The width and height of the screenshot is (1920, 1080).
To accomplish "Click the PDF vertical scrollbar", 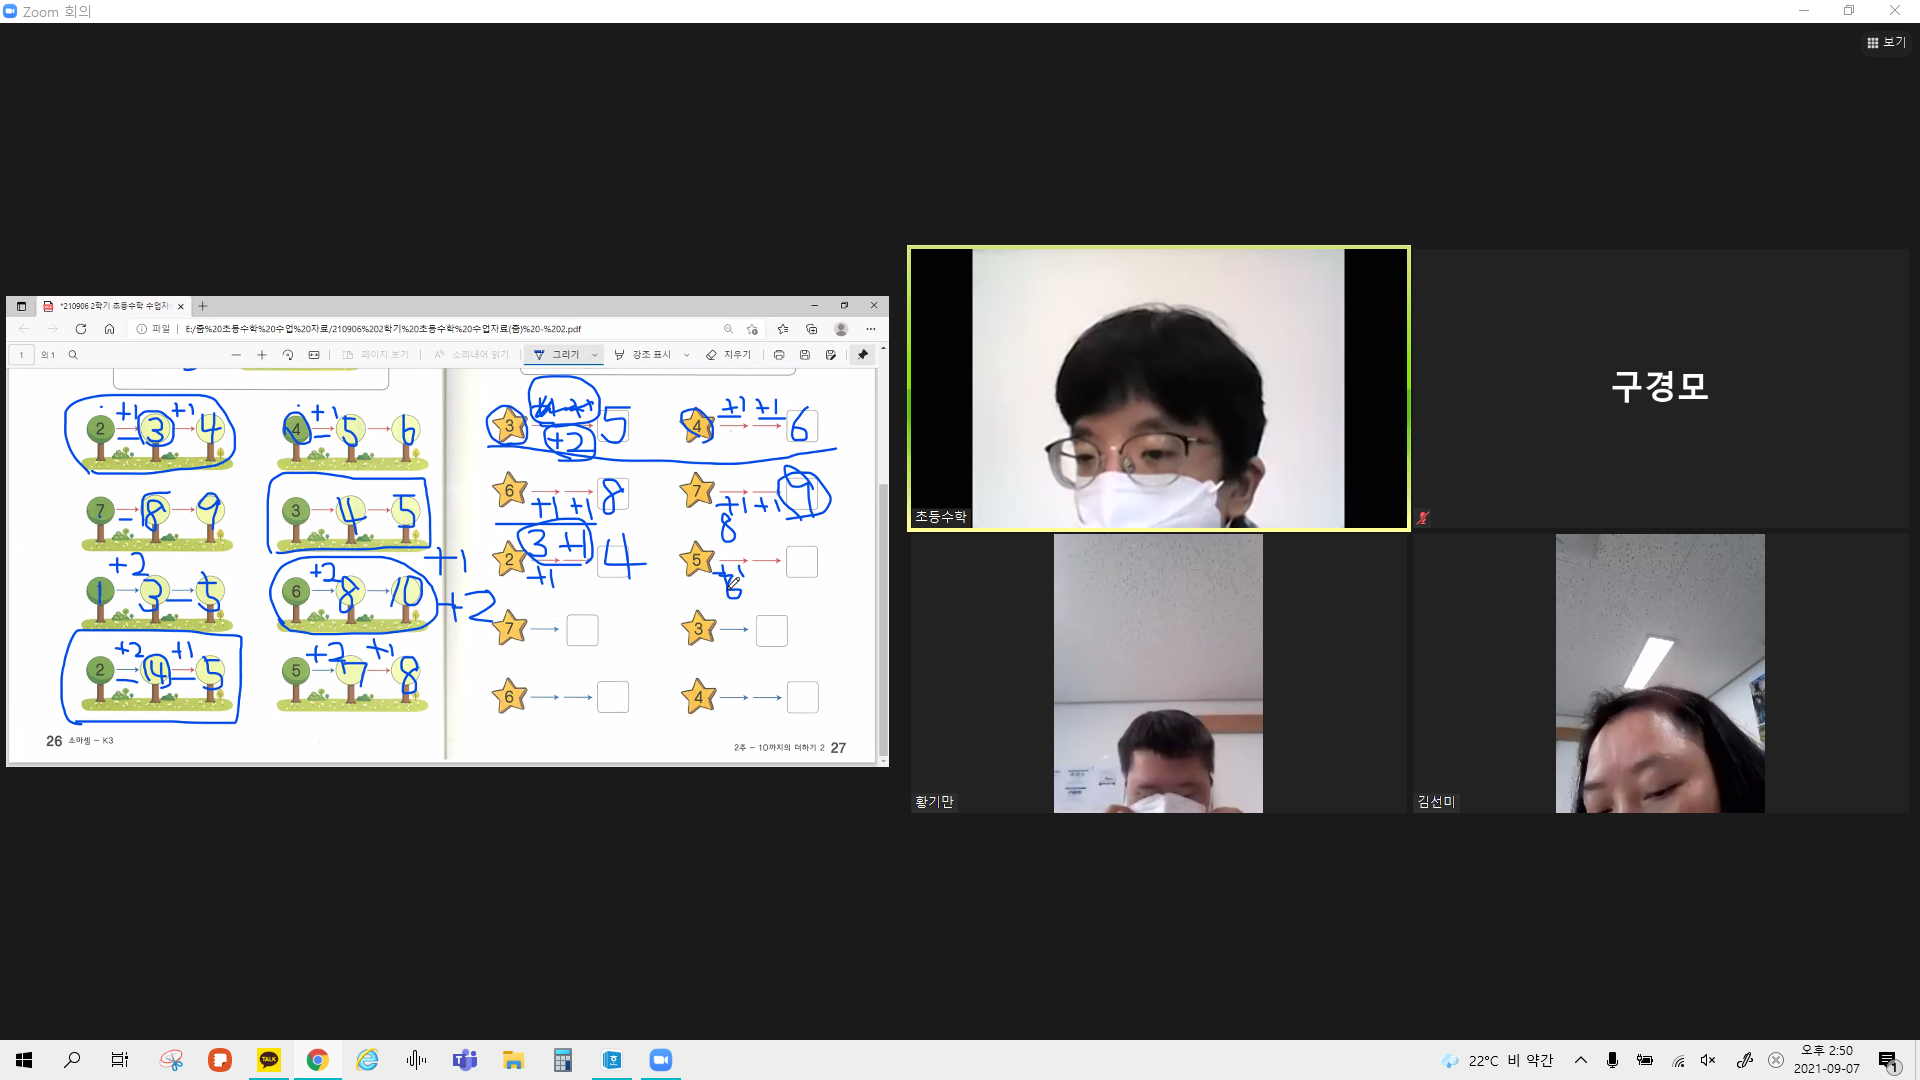I will tap(883, 619).
